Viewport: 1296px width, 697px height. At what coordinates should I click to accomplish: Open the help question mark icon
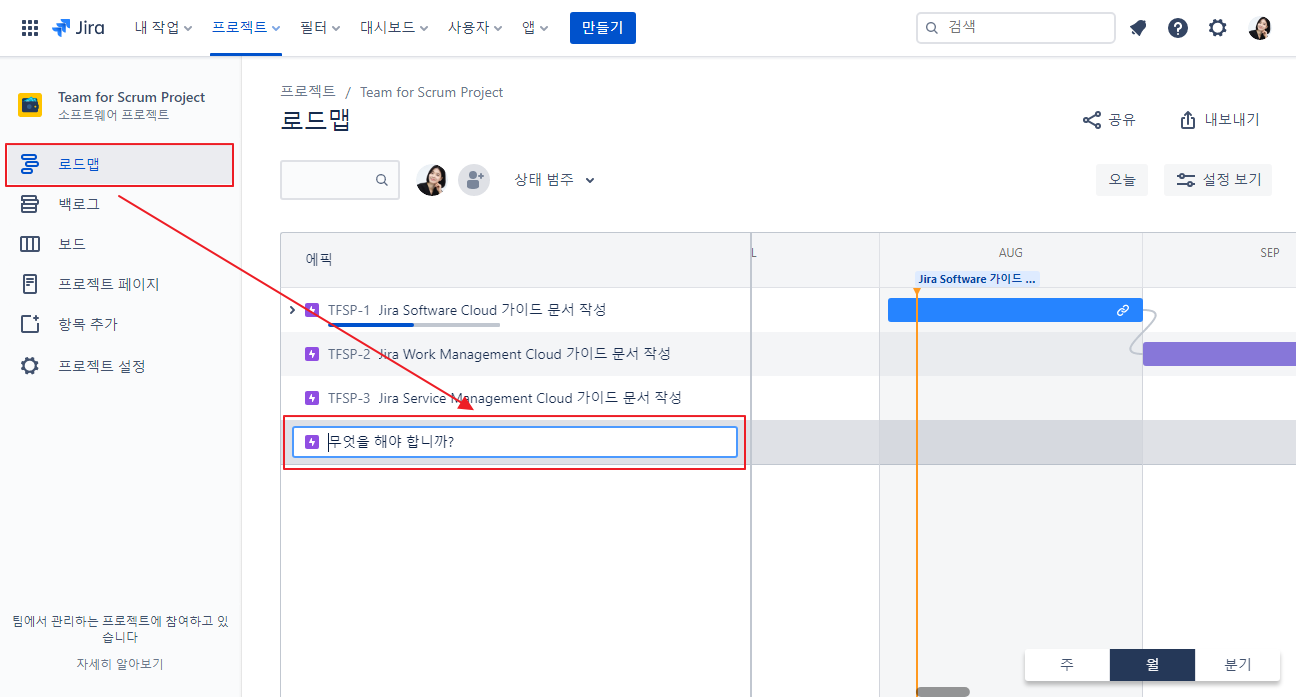[x=1178, y=28]
